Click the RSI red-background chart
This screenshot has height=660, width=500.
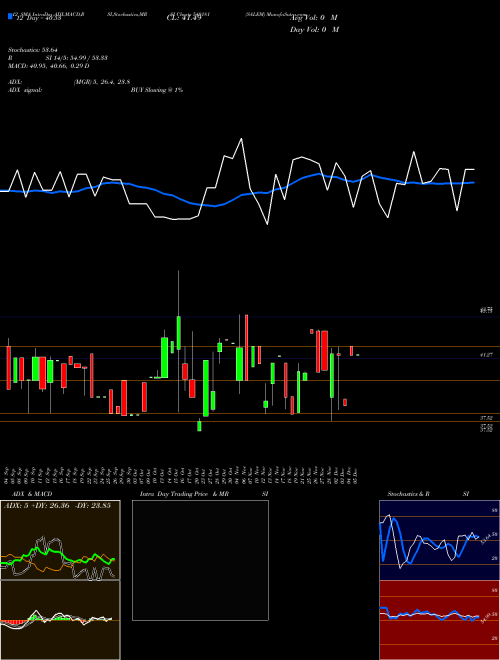coord(439,620)
